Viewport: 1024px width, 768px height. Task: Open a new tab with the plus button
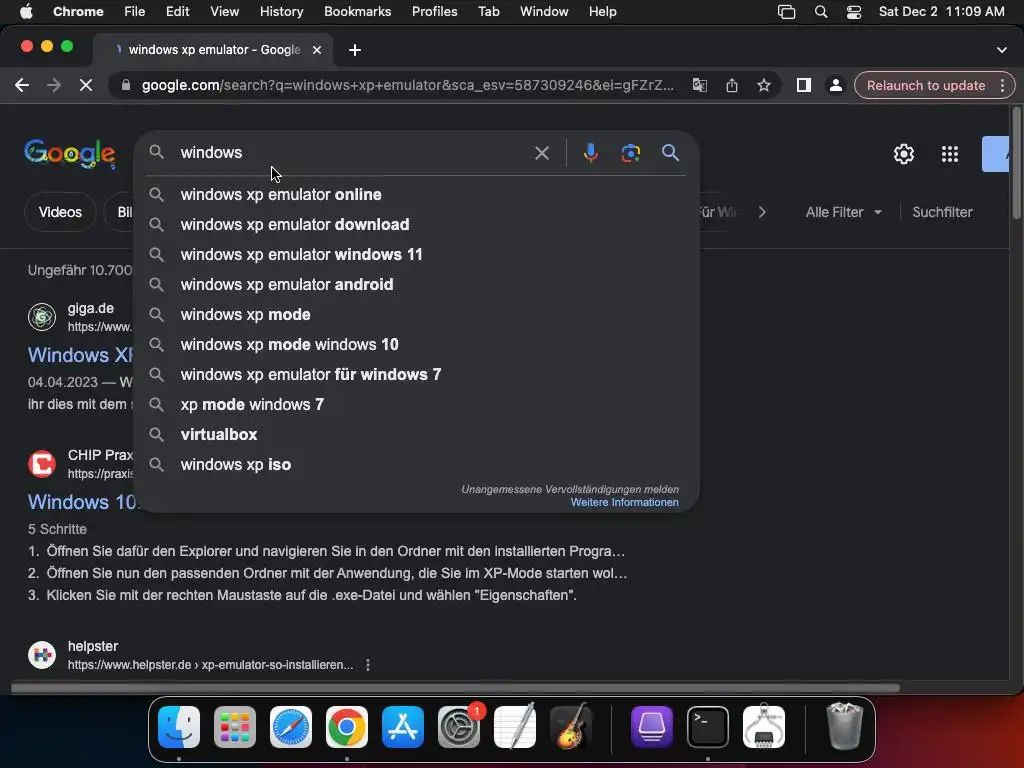click(x=355, y=50)
